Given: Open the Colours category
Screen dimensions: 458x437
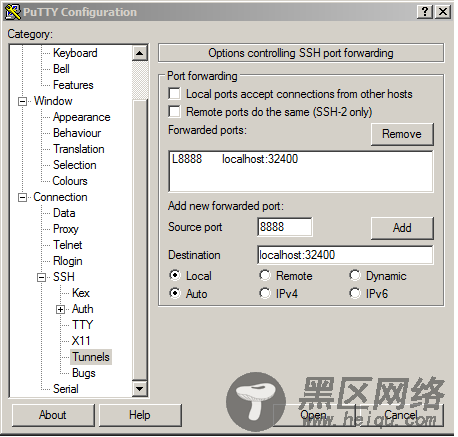Looking at the screenshot, I should pos(70,181).
